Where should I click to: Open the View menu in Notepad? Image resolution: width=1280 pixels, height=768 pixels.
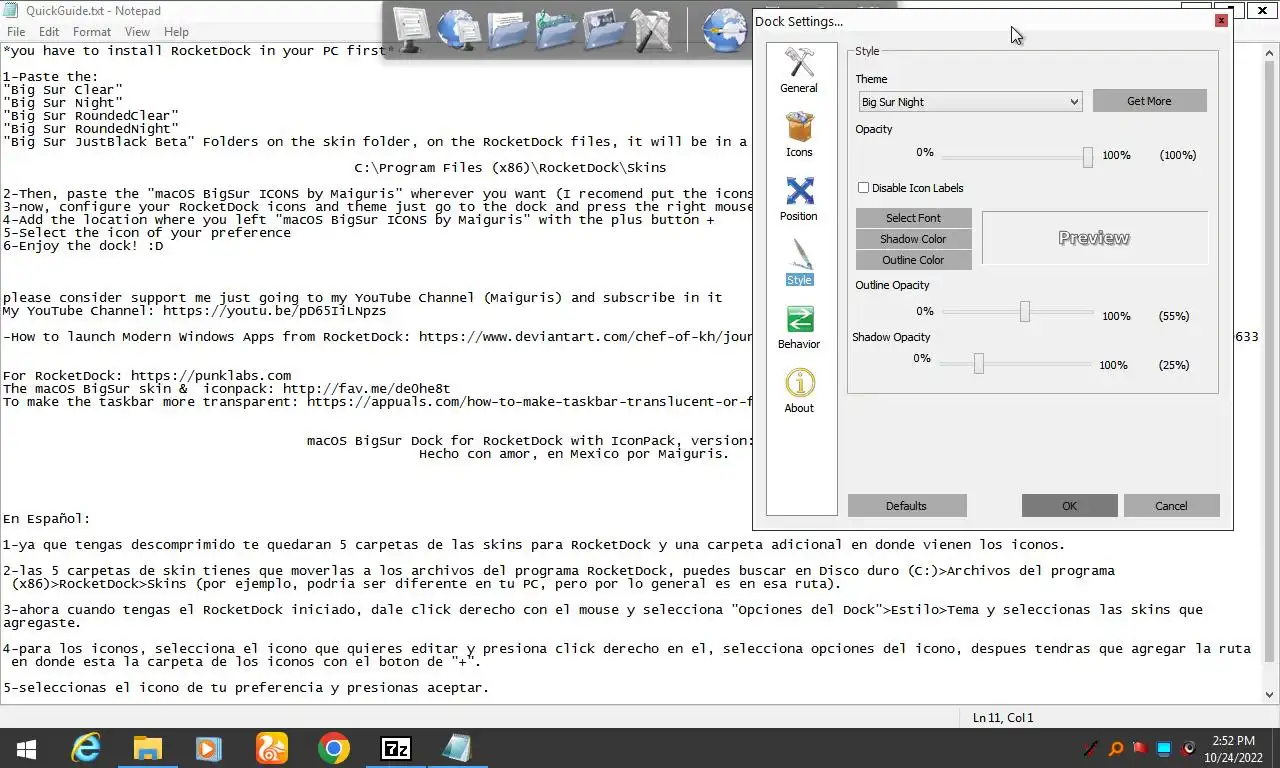[x=137, y=32]
